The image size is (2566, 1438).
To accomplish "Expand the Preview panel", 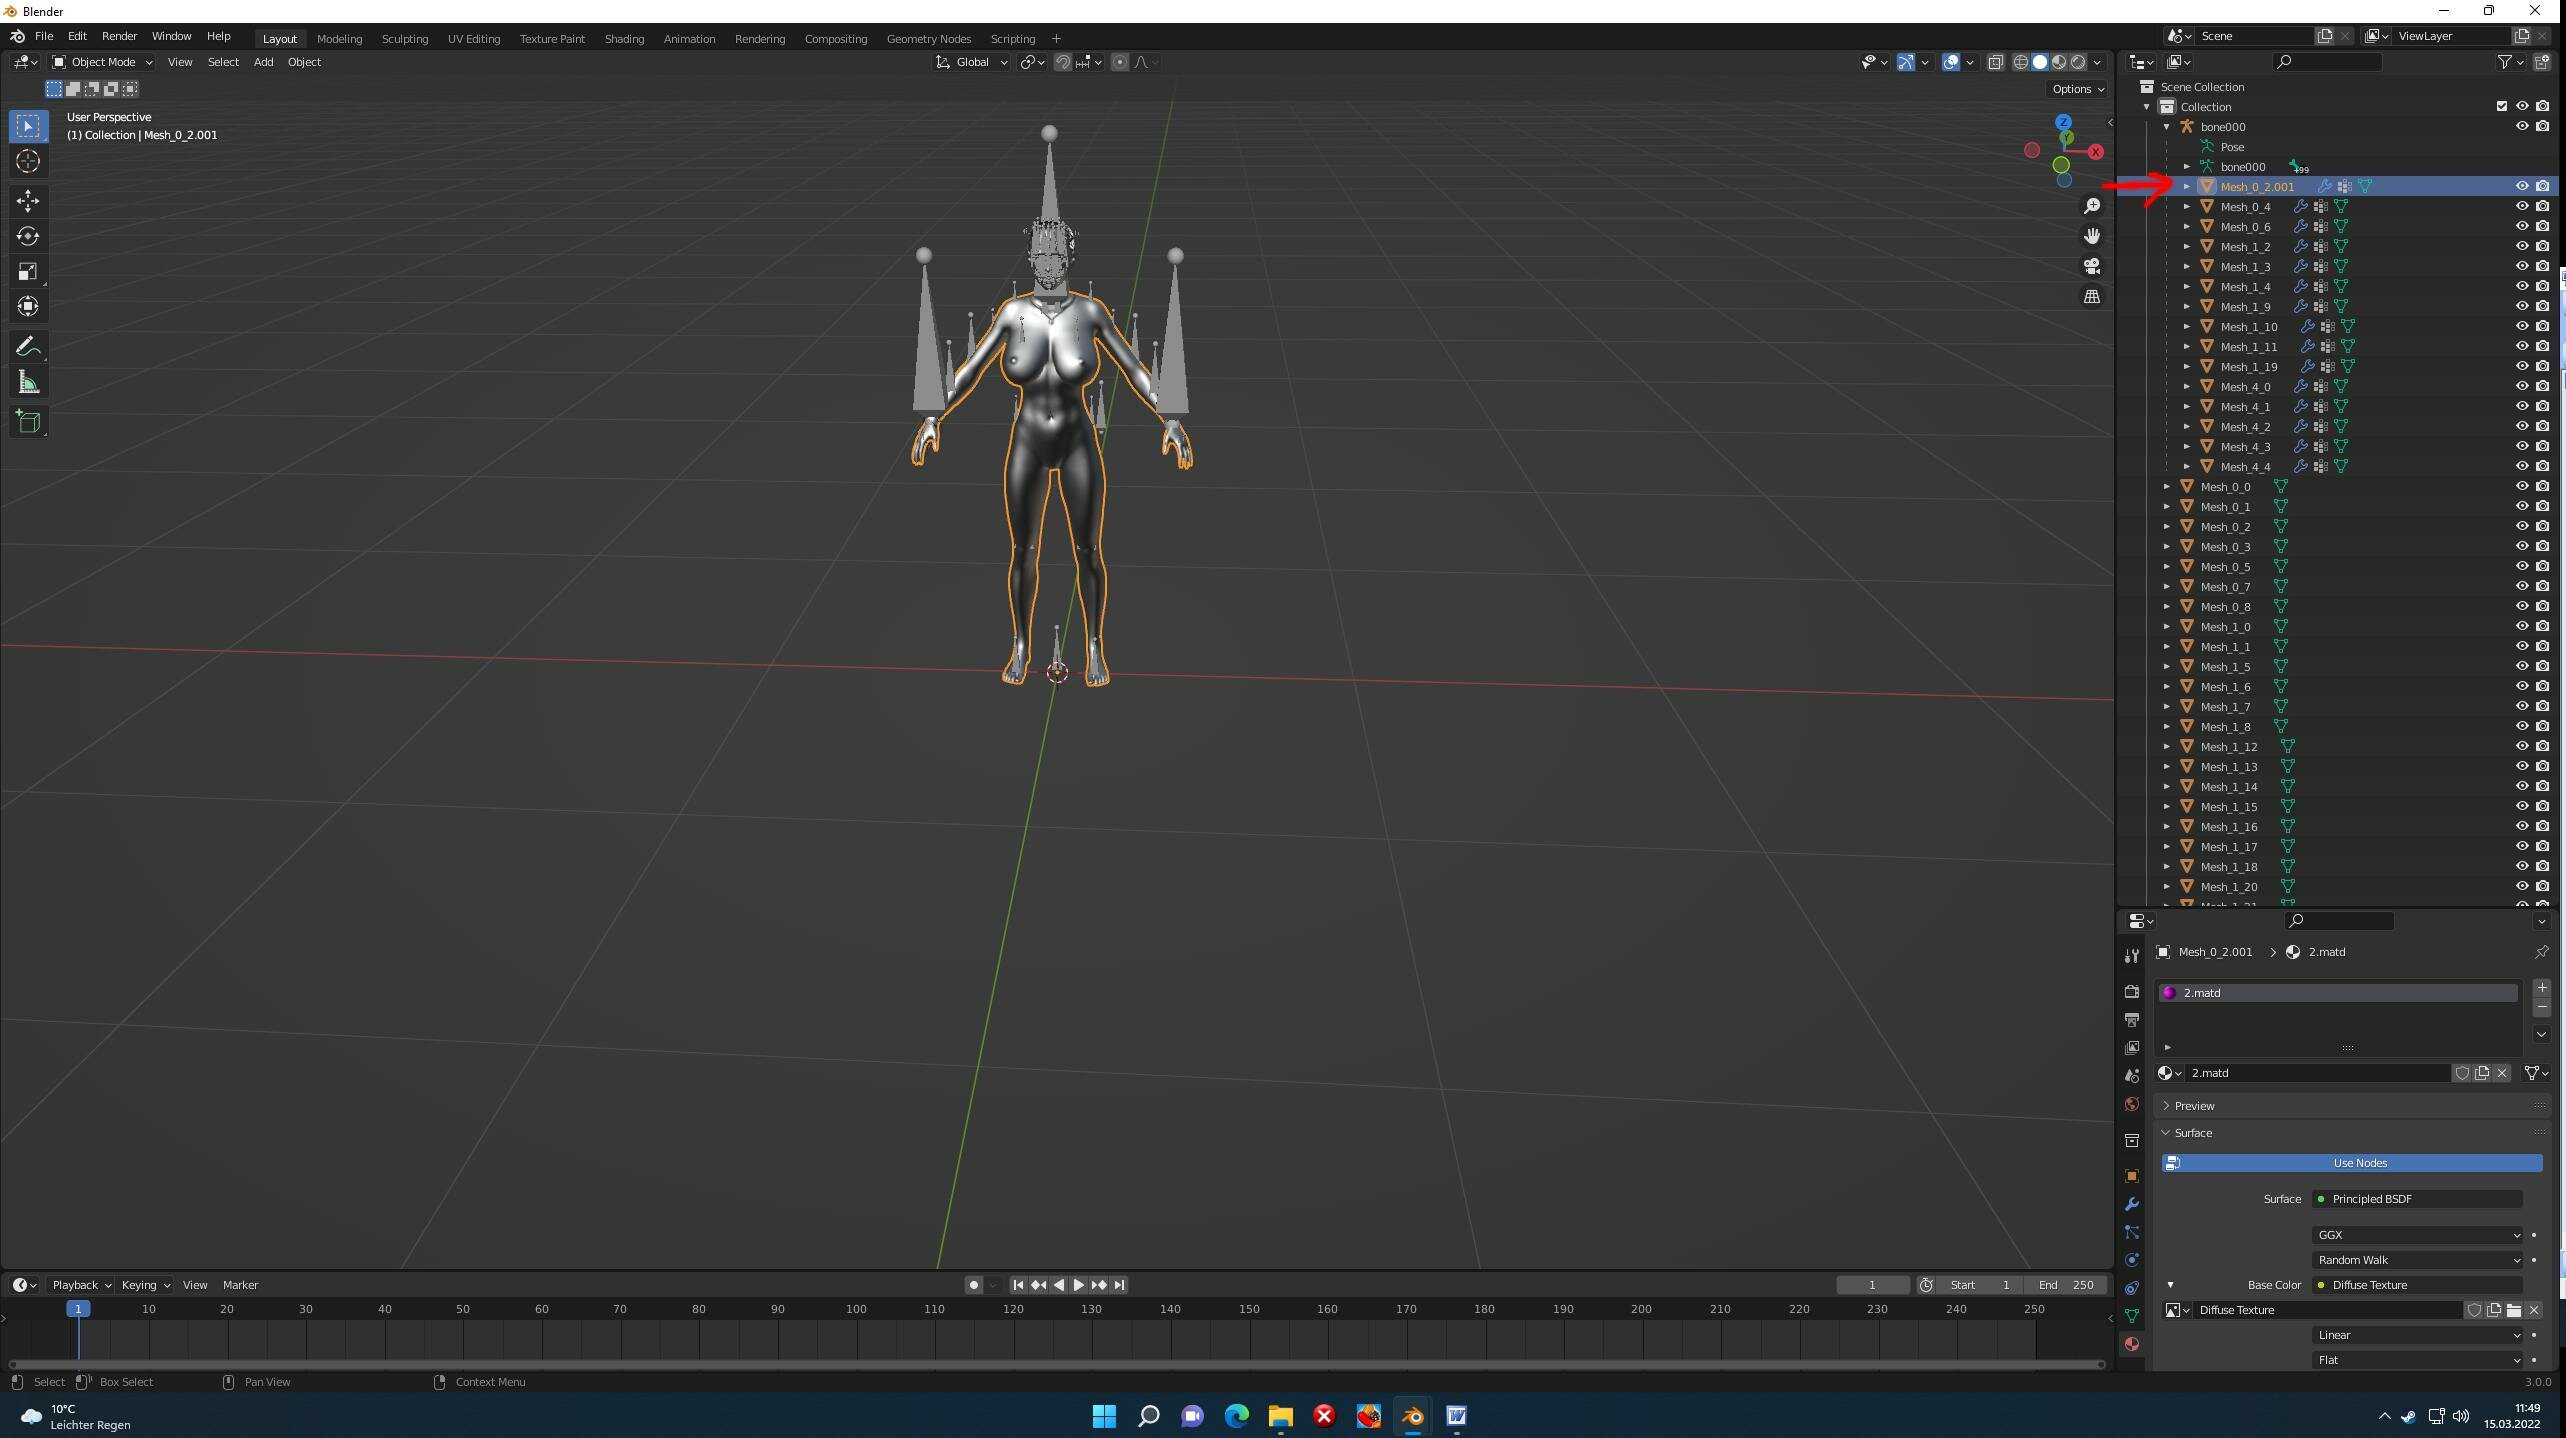I will tap(2194, 1106).
